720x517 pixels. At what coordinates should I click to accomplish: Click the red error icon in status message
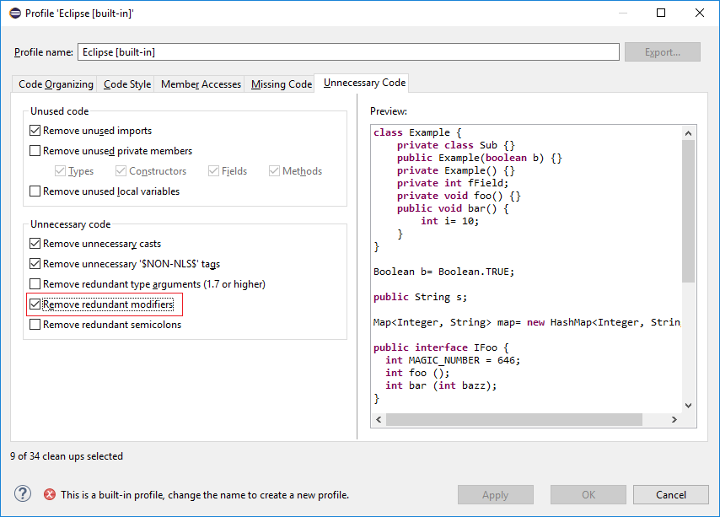[x=49, y=494]
